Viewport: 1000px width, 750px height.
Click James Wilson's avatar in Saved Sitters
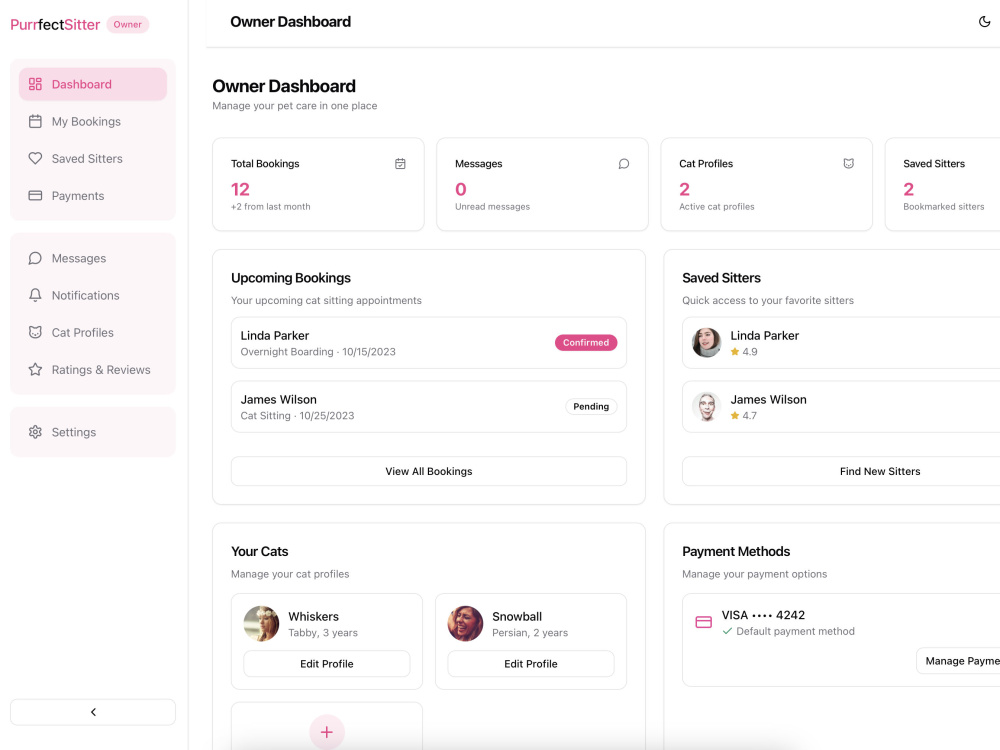pyautogui.click(x=707, y=406)
